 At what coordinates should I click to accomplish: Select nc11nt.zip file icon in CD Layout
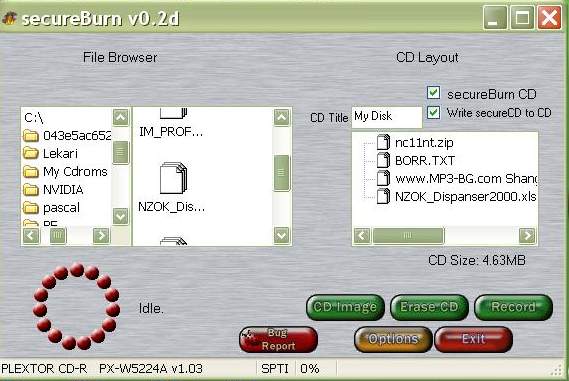coord(383,142)
